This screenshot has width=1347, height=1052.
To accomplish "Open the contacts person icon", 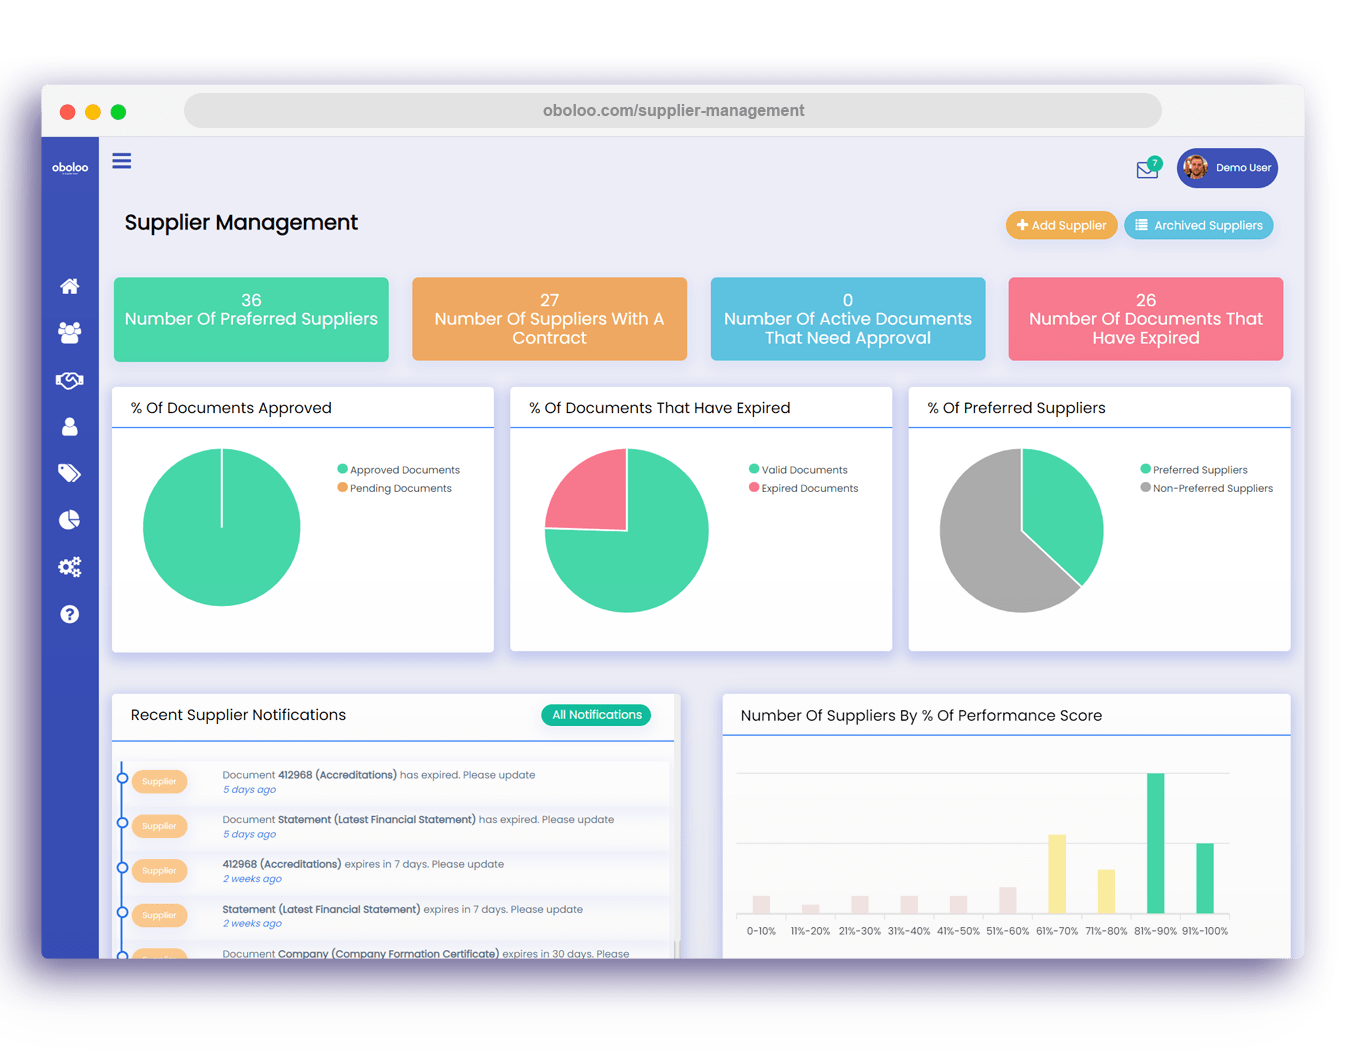I will pyautogui.click(x=69, y=427).
